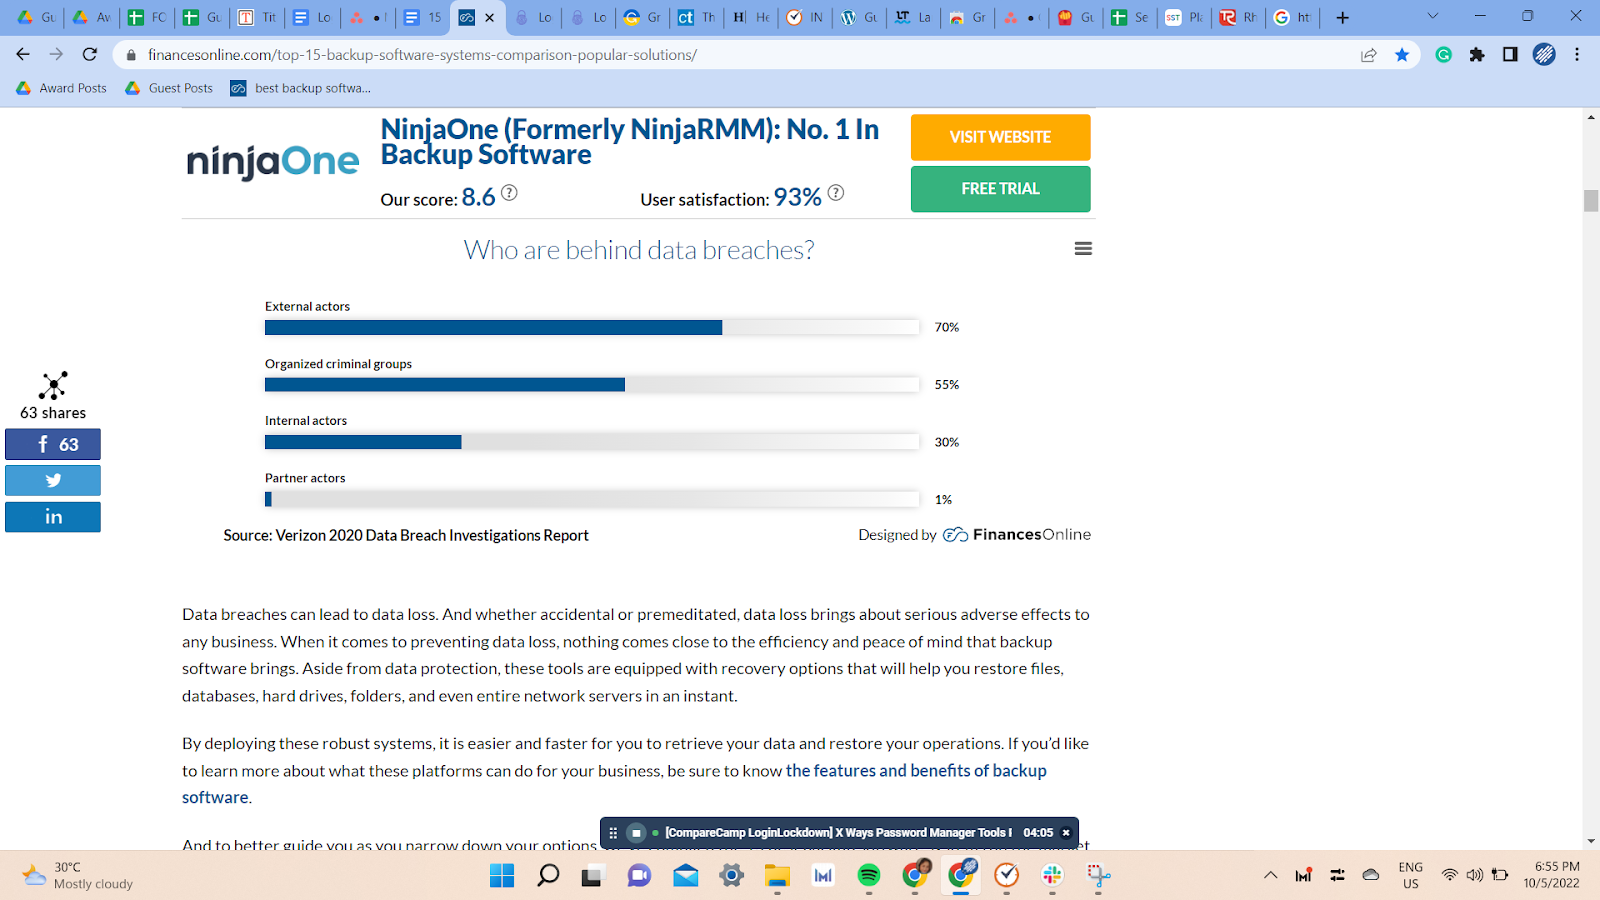
Task: Close the active FinancesOnline tab
Action: click(x=490, y=17)
